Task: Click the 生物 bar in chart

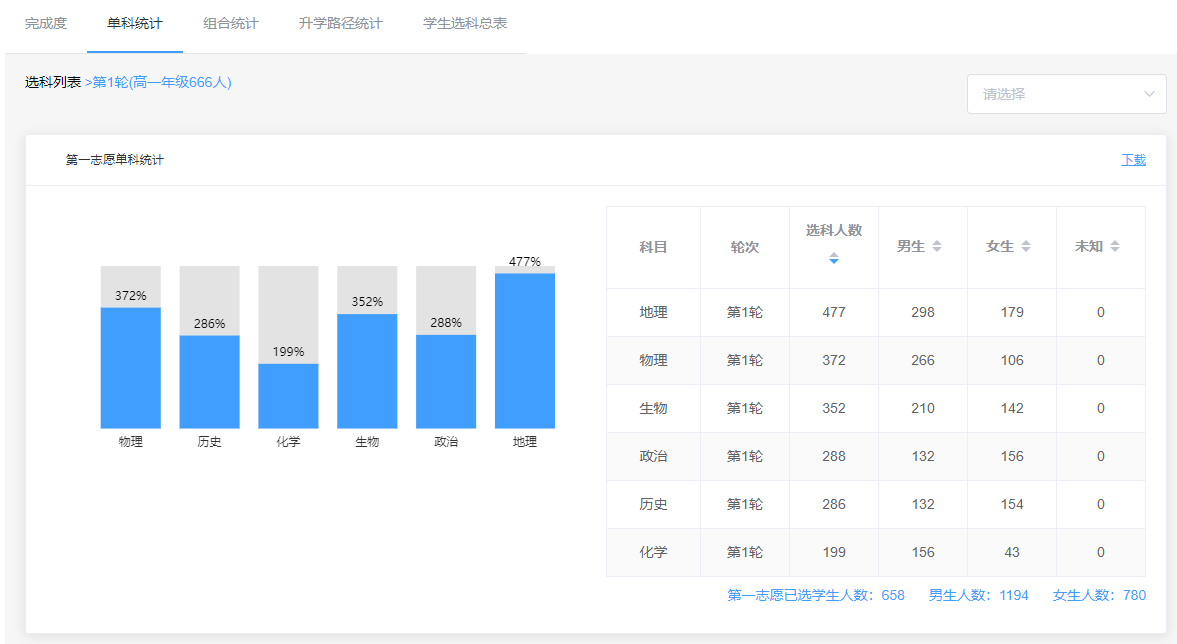Action: (x=367, y=371)
